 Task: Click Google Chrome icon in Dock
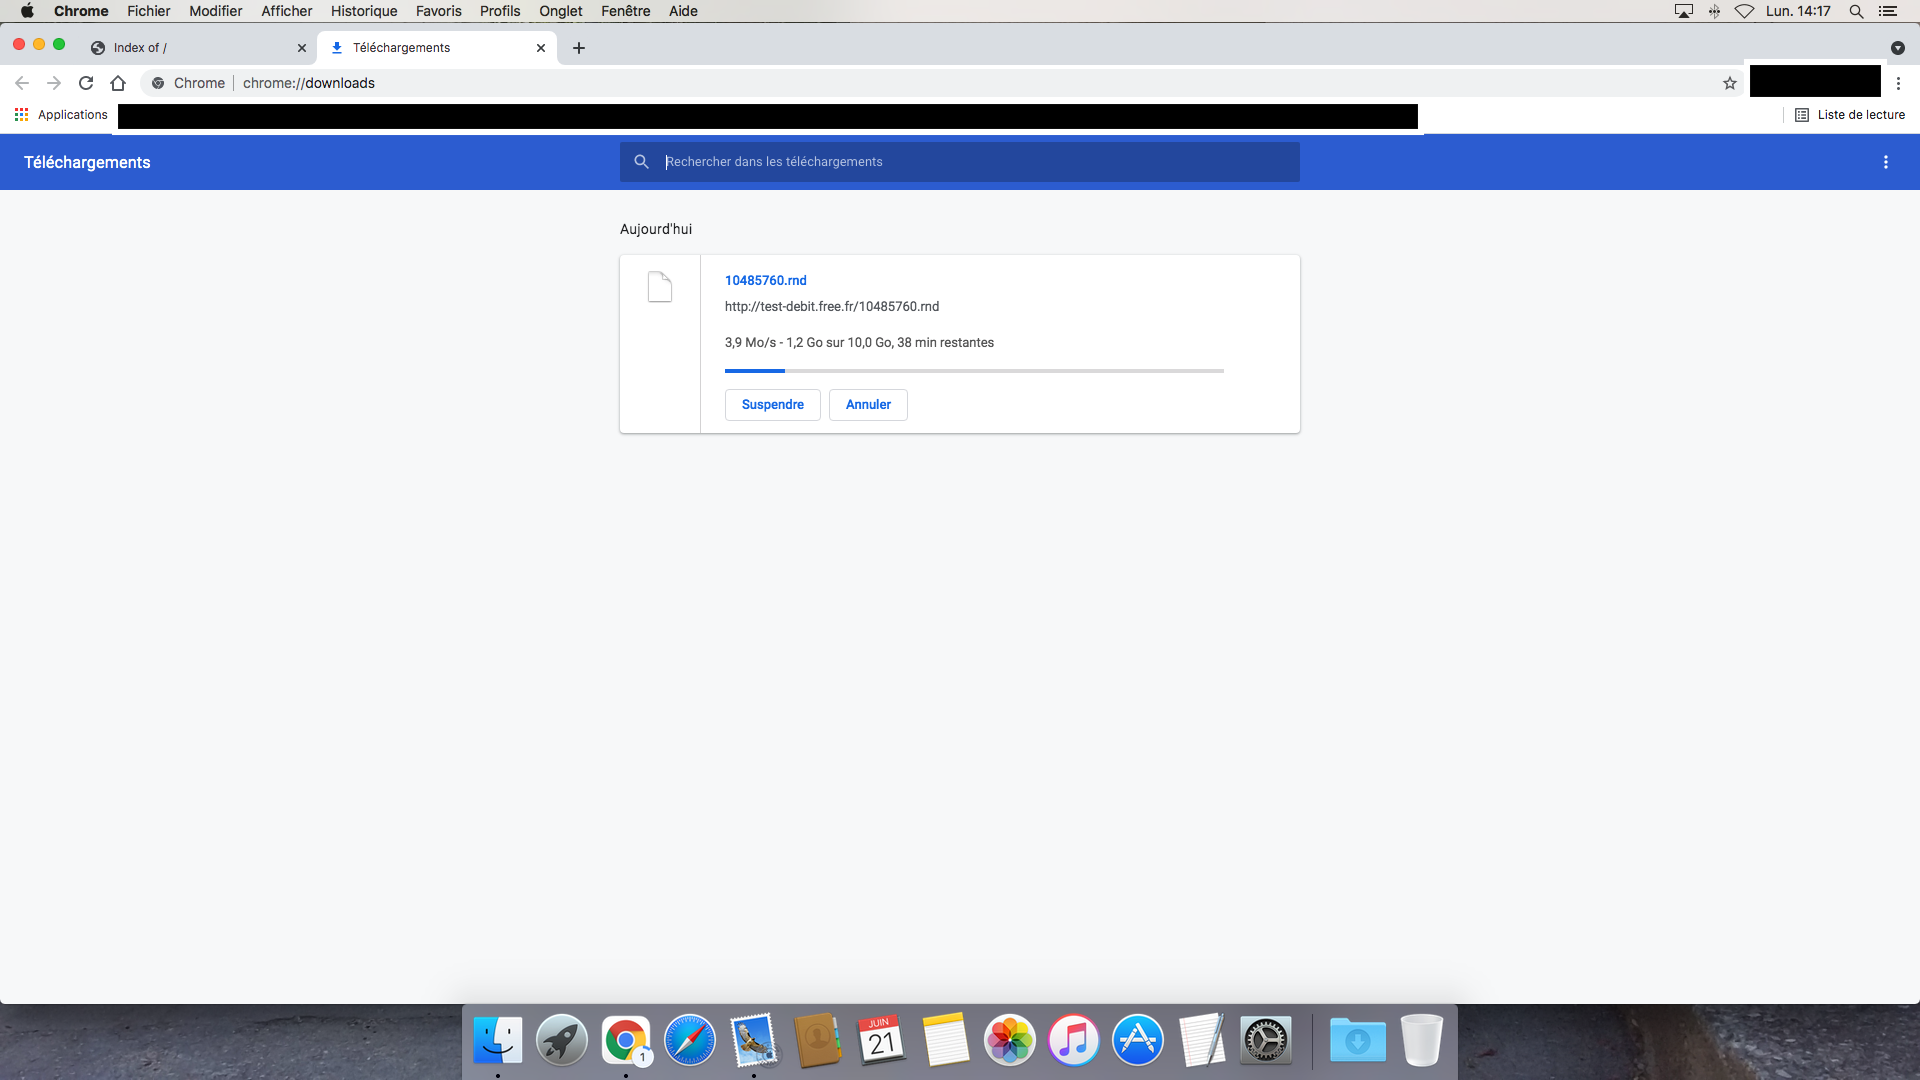[x=626, y=1041]
